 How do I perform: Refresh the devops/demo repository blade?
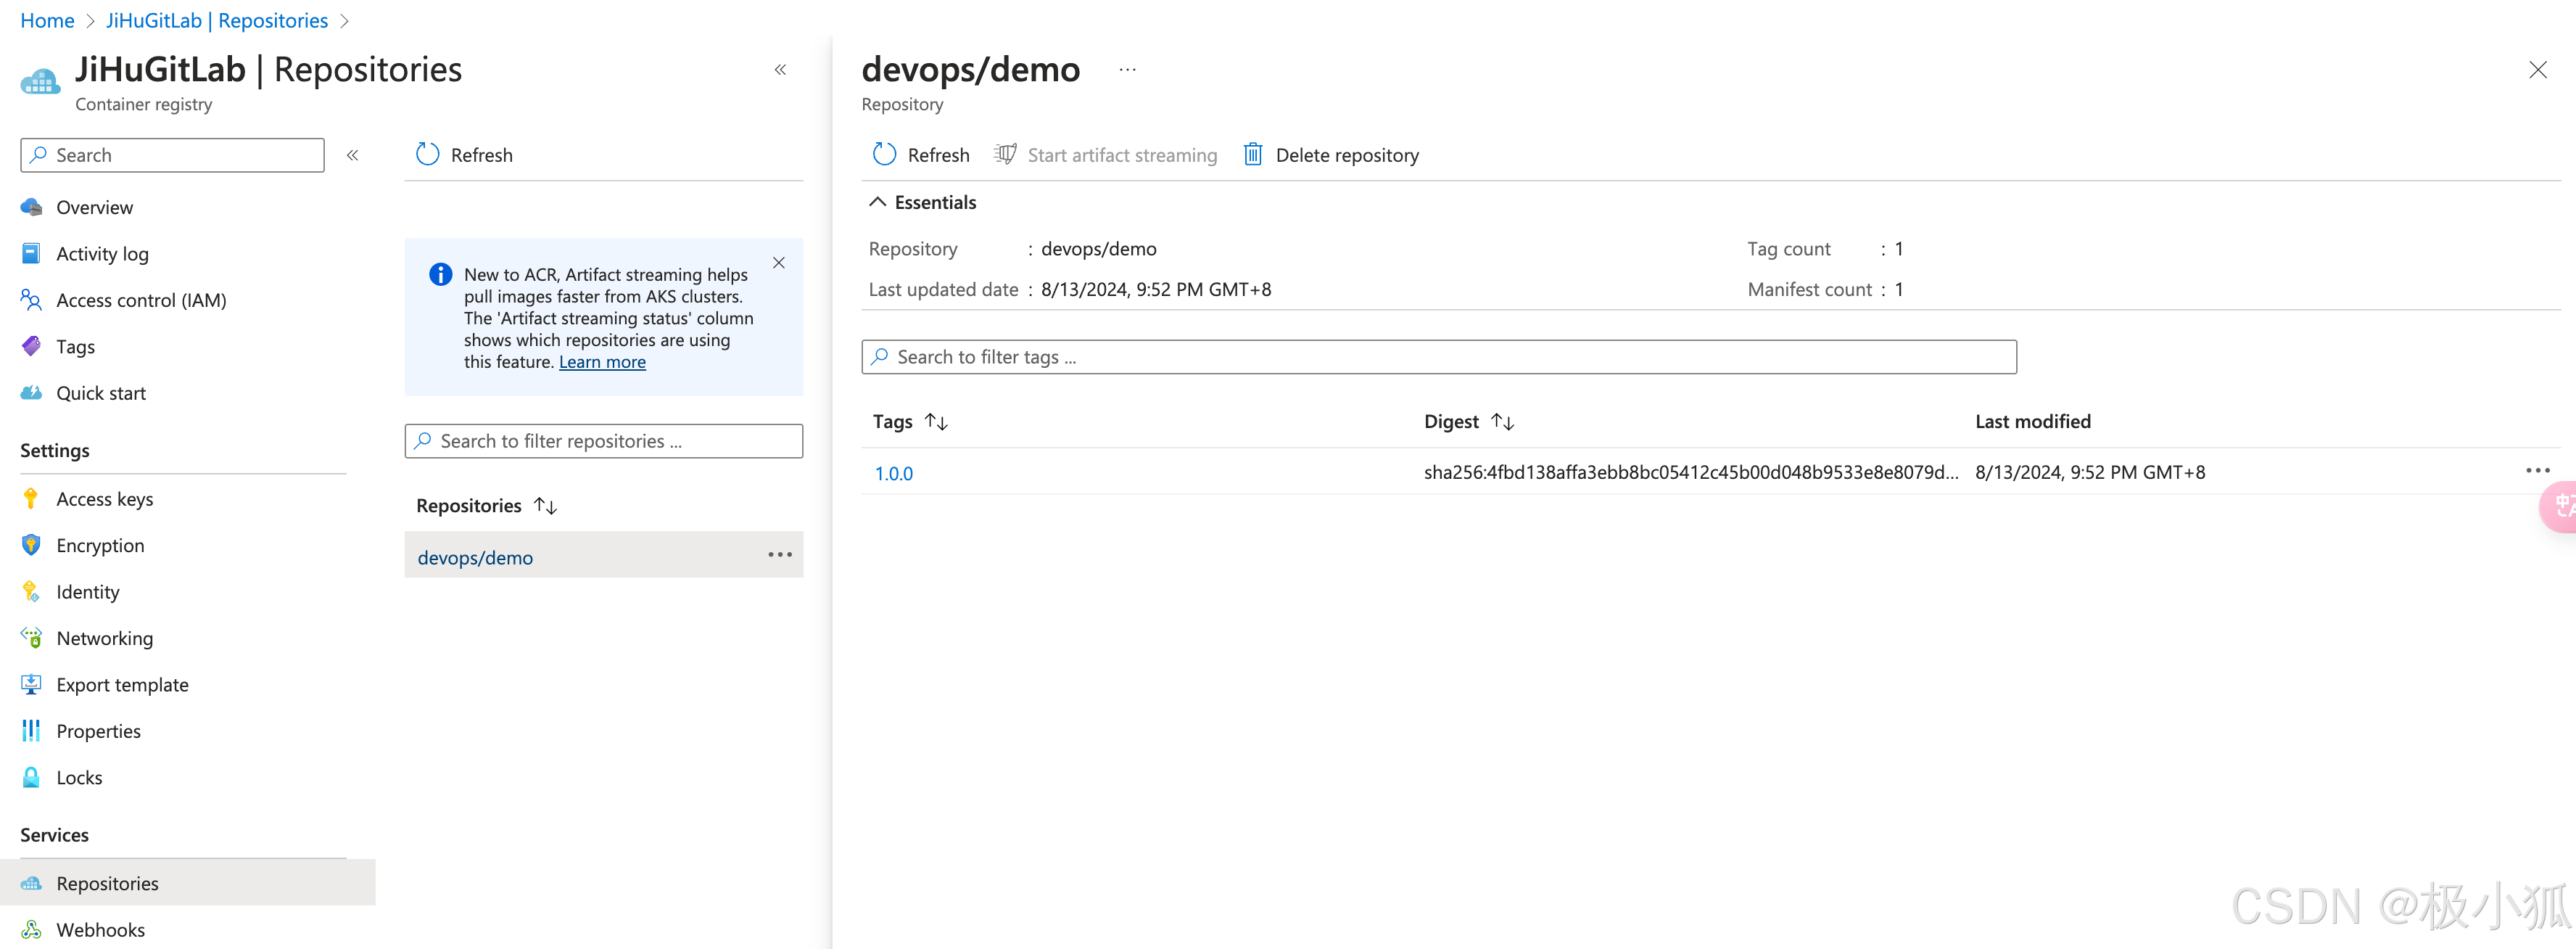coord(921,155)
